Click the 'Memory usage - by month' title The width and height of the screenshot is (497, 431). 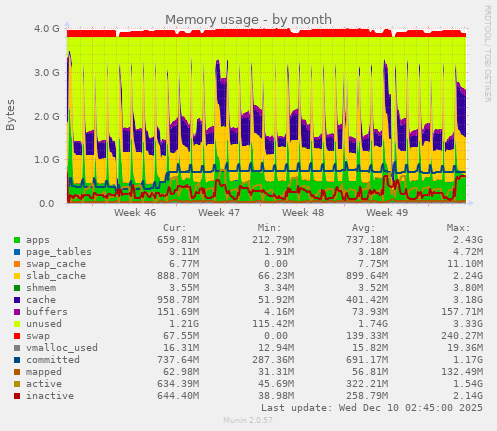click(x=248, y=20)
